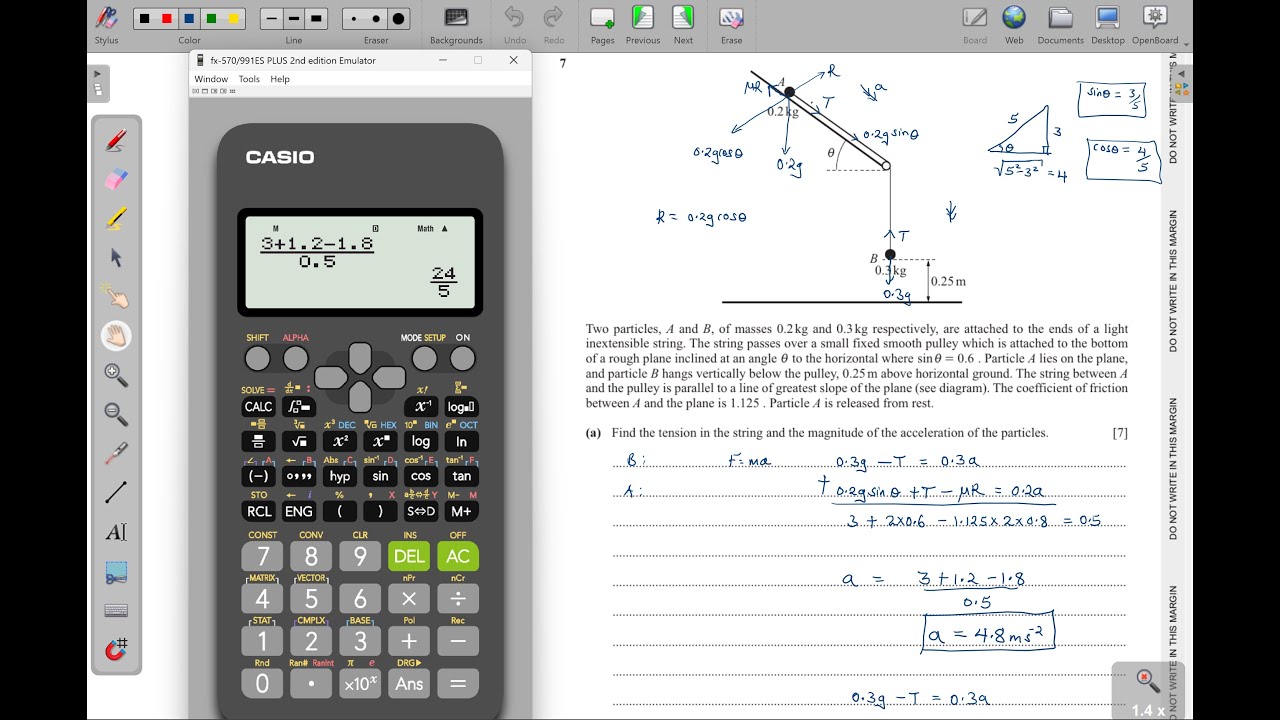
Task: Erase the whole page
Action: 731,18
